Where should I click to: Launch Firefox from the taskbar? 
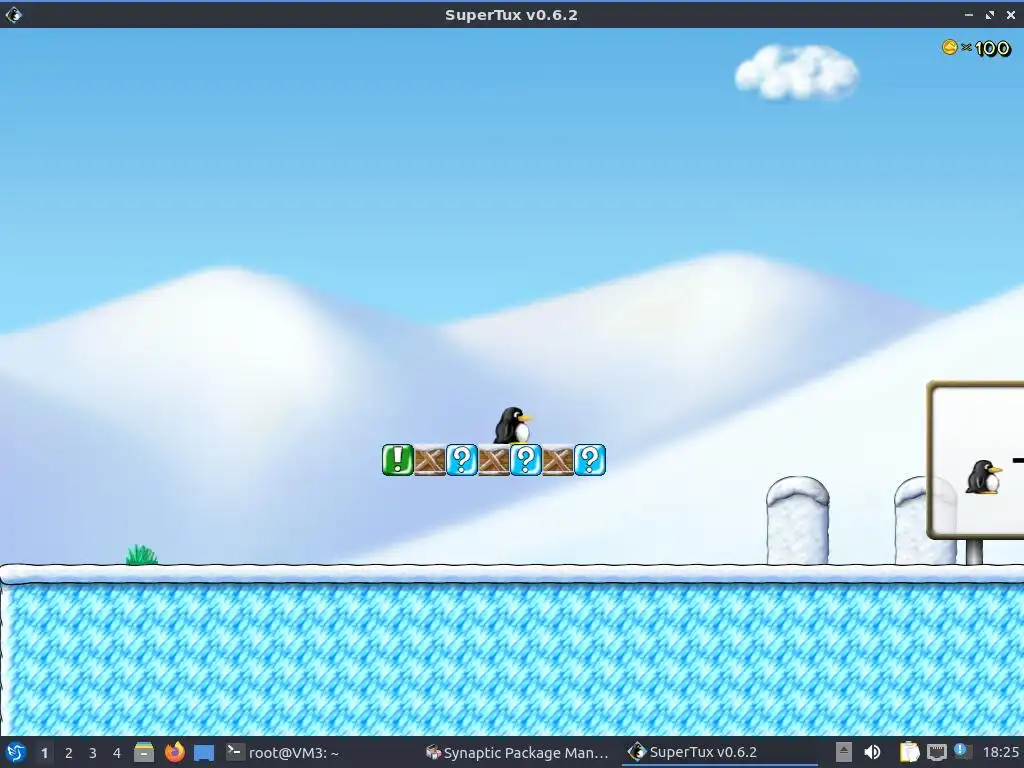(x=174, y=752)
